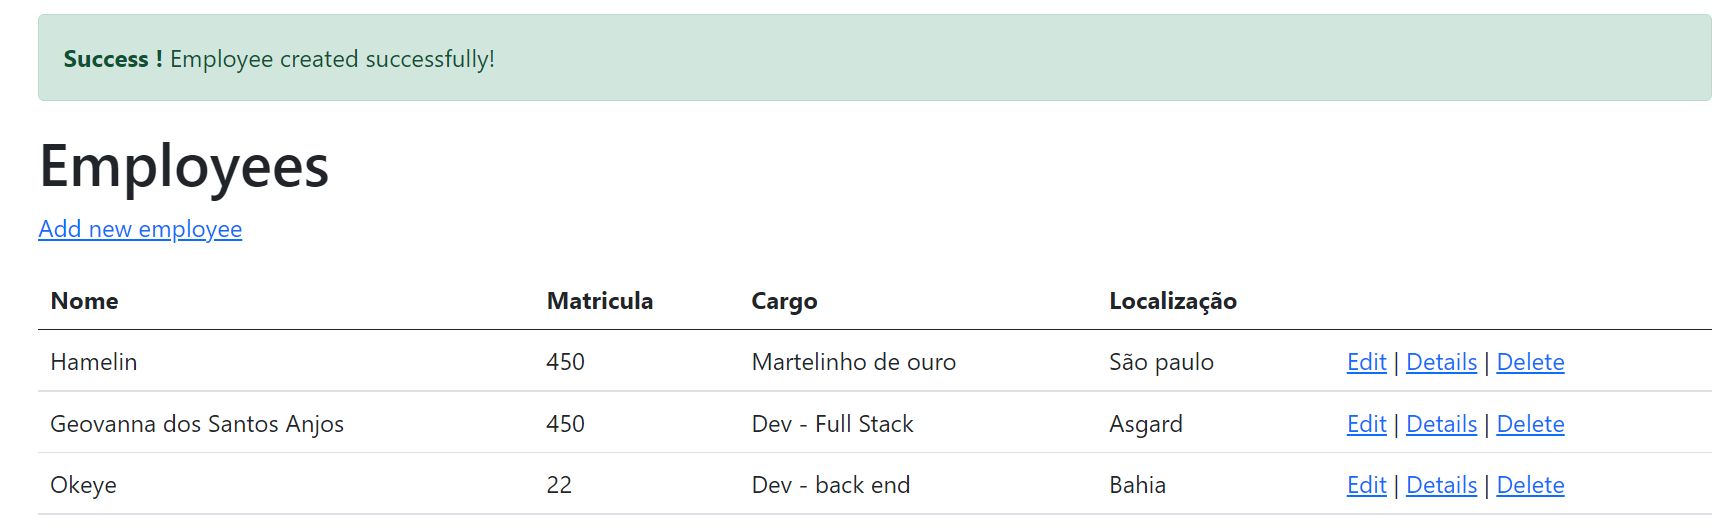Click the Matricula column header
Viewport: 1726px width, 532px height.
(x=600, y=301)
